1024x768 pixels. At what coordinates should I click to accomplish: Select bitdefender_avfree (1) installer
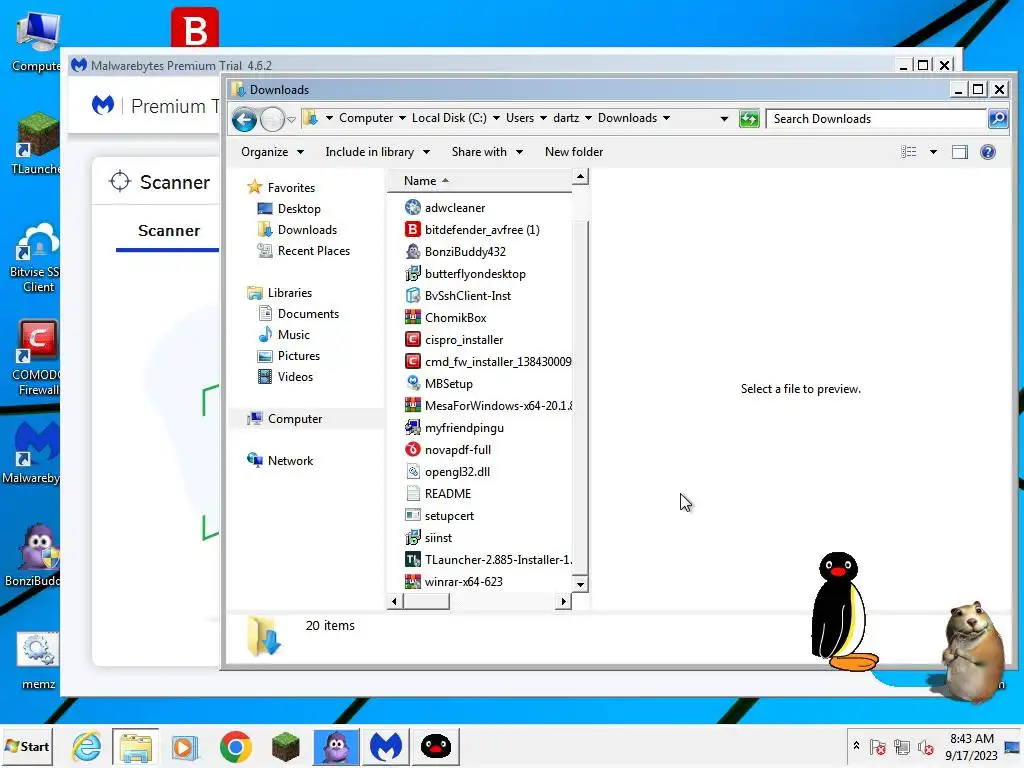(x=472, y=230)
